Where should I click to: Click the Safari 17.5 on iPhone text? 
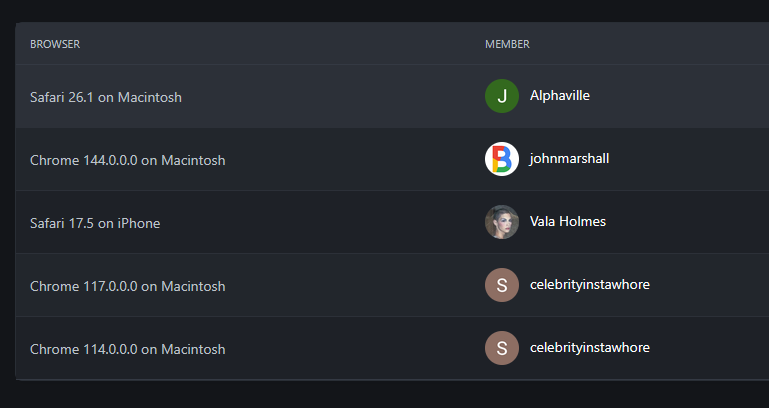[x=95, y=223]
